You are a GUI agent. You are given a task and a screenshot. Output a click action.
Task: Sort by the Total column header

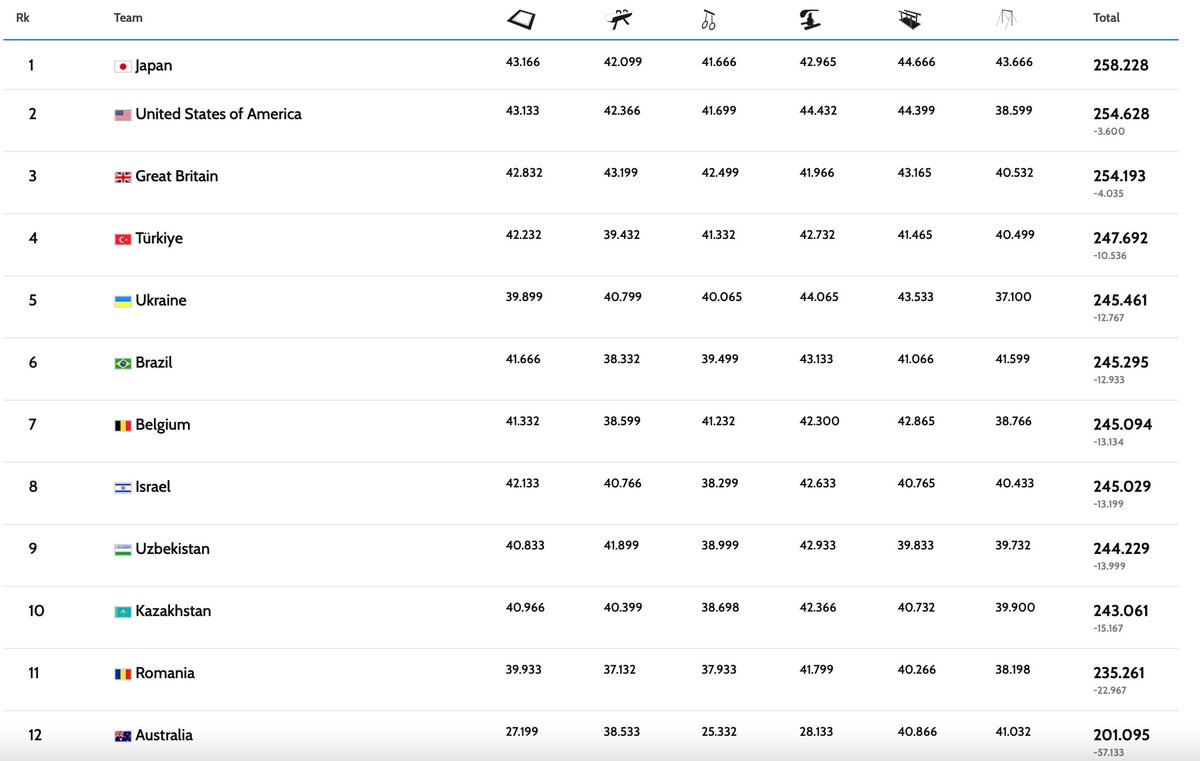pyautogui.click(x=1106, y=17)
